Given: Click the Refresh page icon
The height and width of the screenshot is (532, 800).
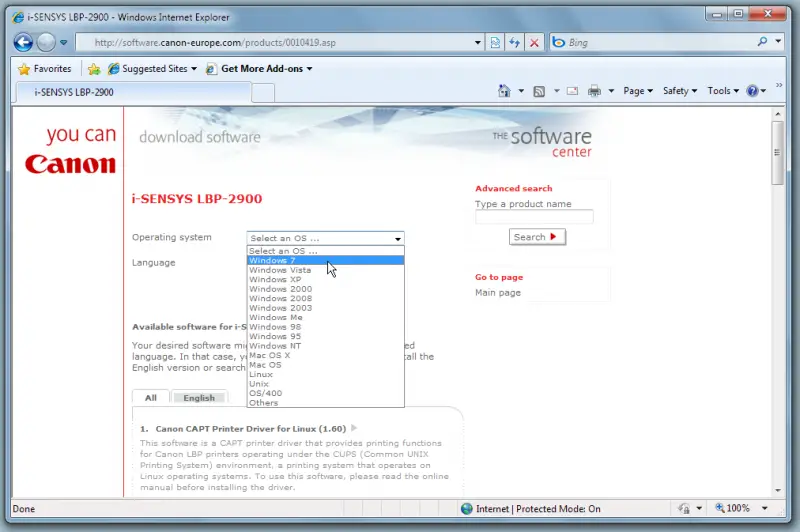Looking at the screenshot, I should [514, 43].
